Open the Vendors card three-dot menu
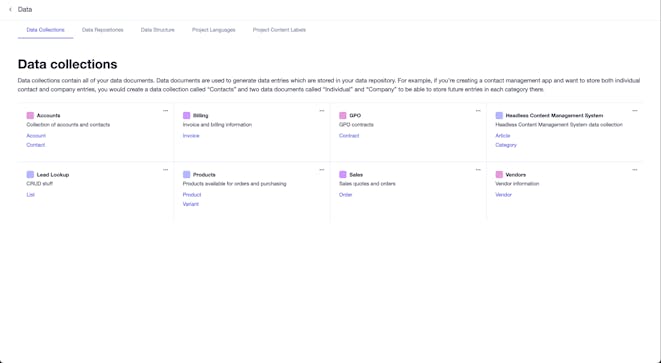The width and height of the screenshot is (661, 363). pyautogui.click(x=634, y=170)
